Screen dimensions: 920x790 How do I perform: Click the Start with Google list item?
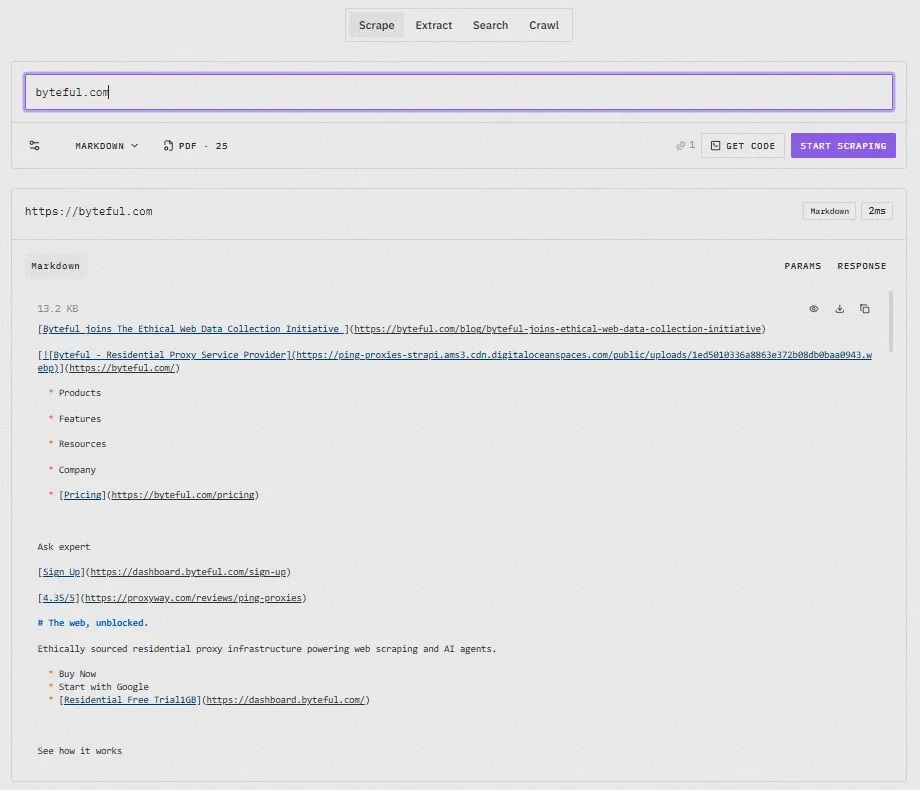tap(104, 687)
